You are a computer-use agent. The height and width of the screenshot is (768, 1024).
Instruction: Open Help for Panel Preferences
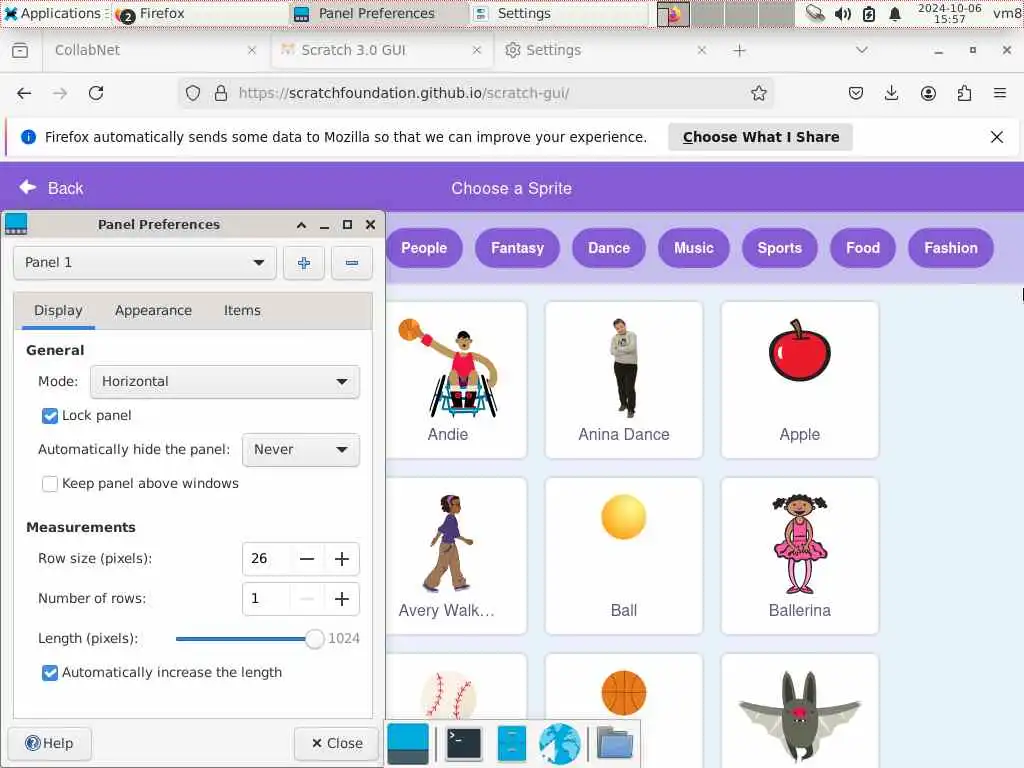pos(49,744)
